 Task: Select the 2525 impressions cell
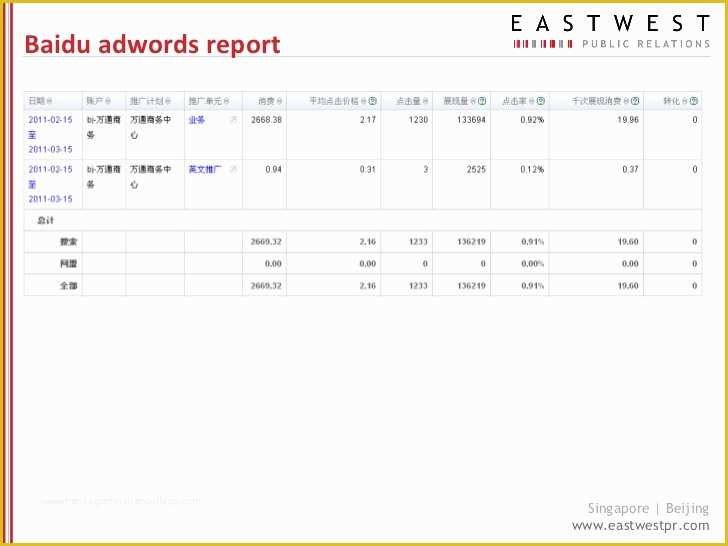pos(476,169)
